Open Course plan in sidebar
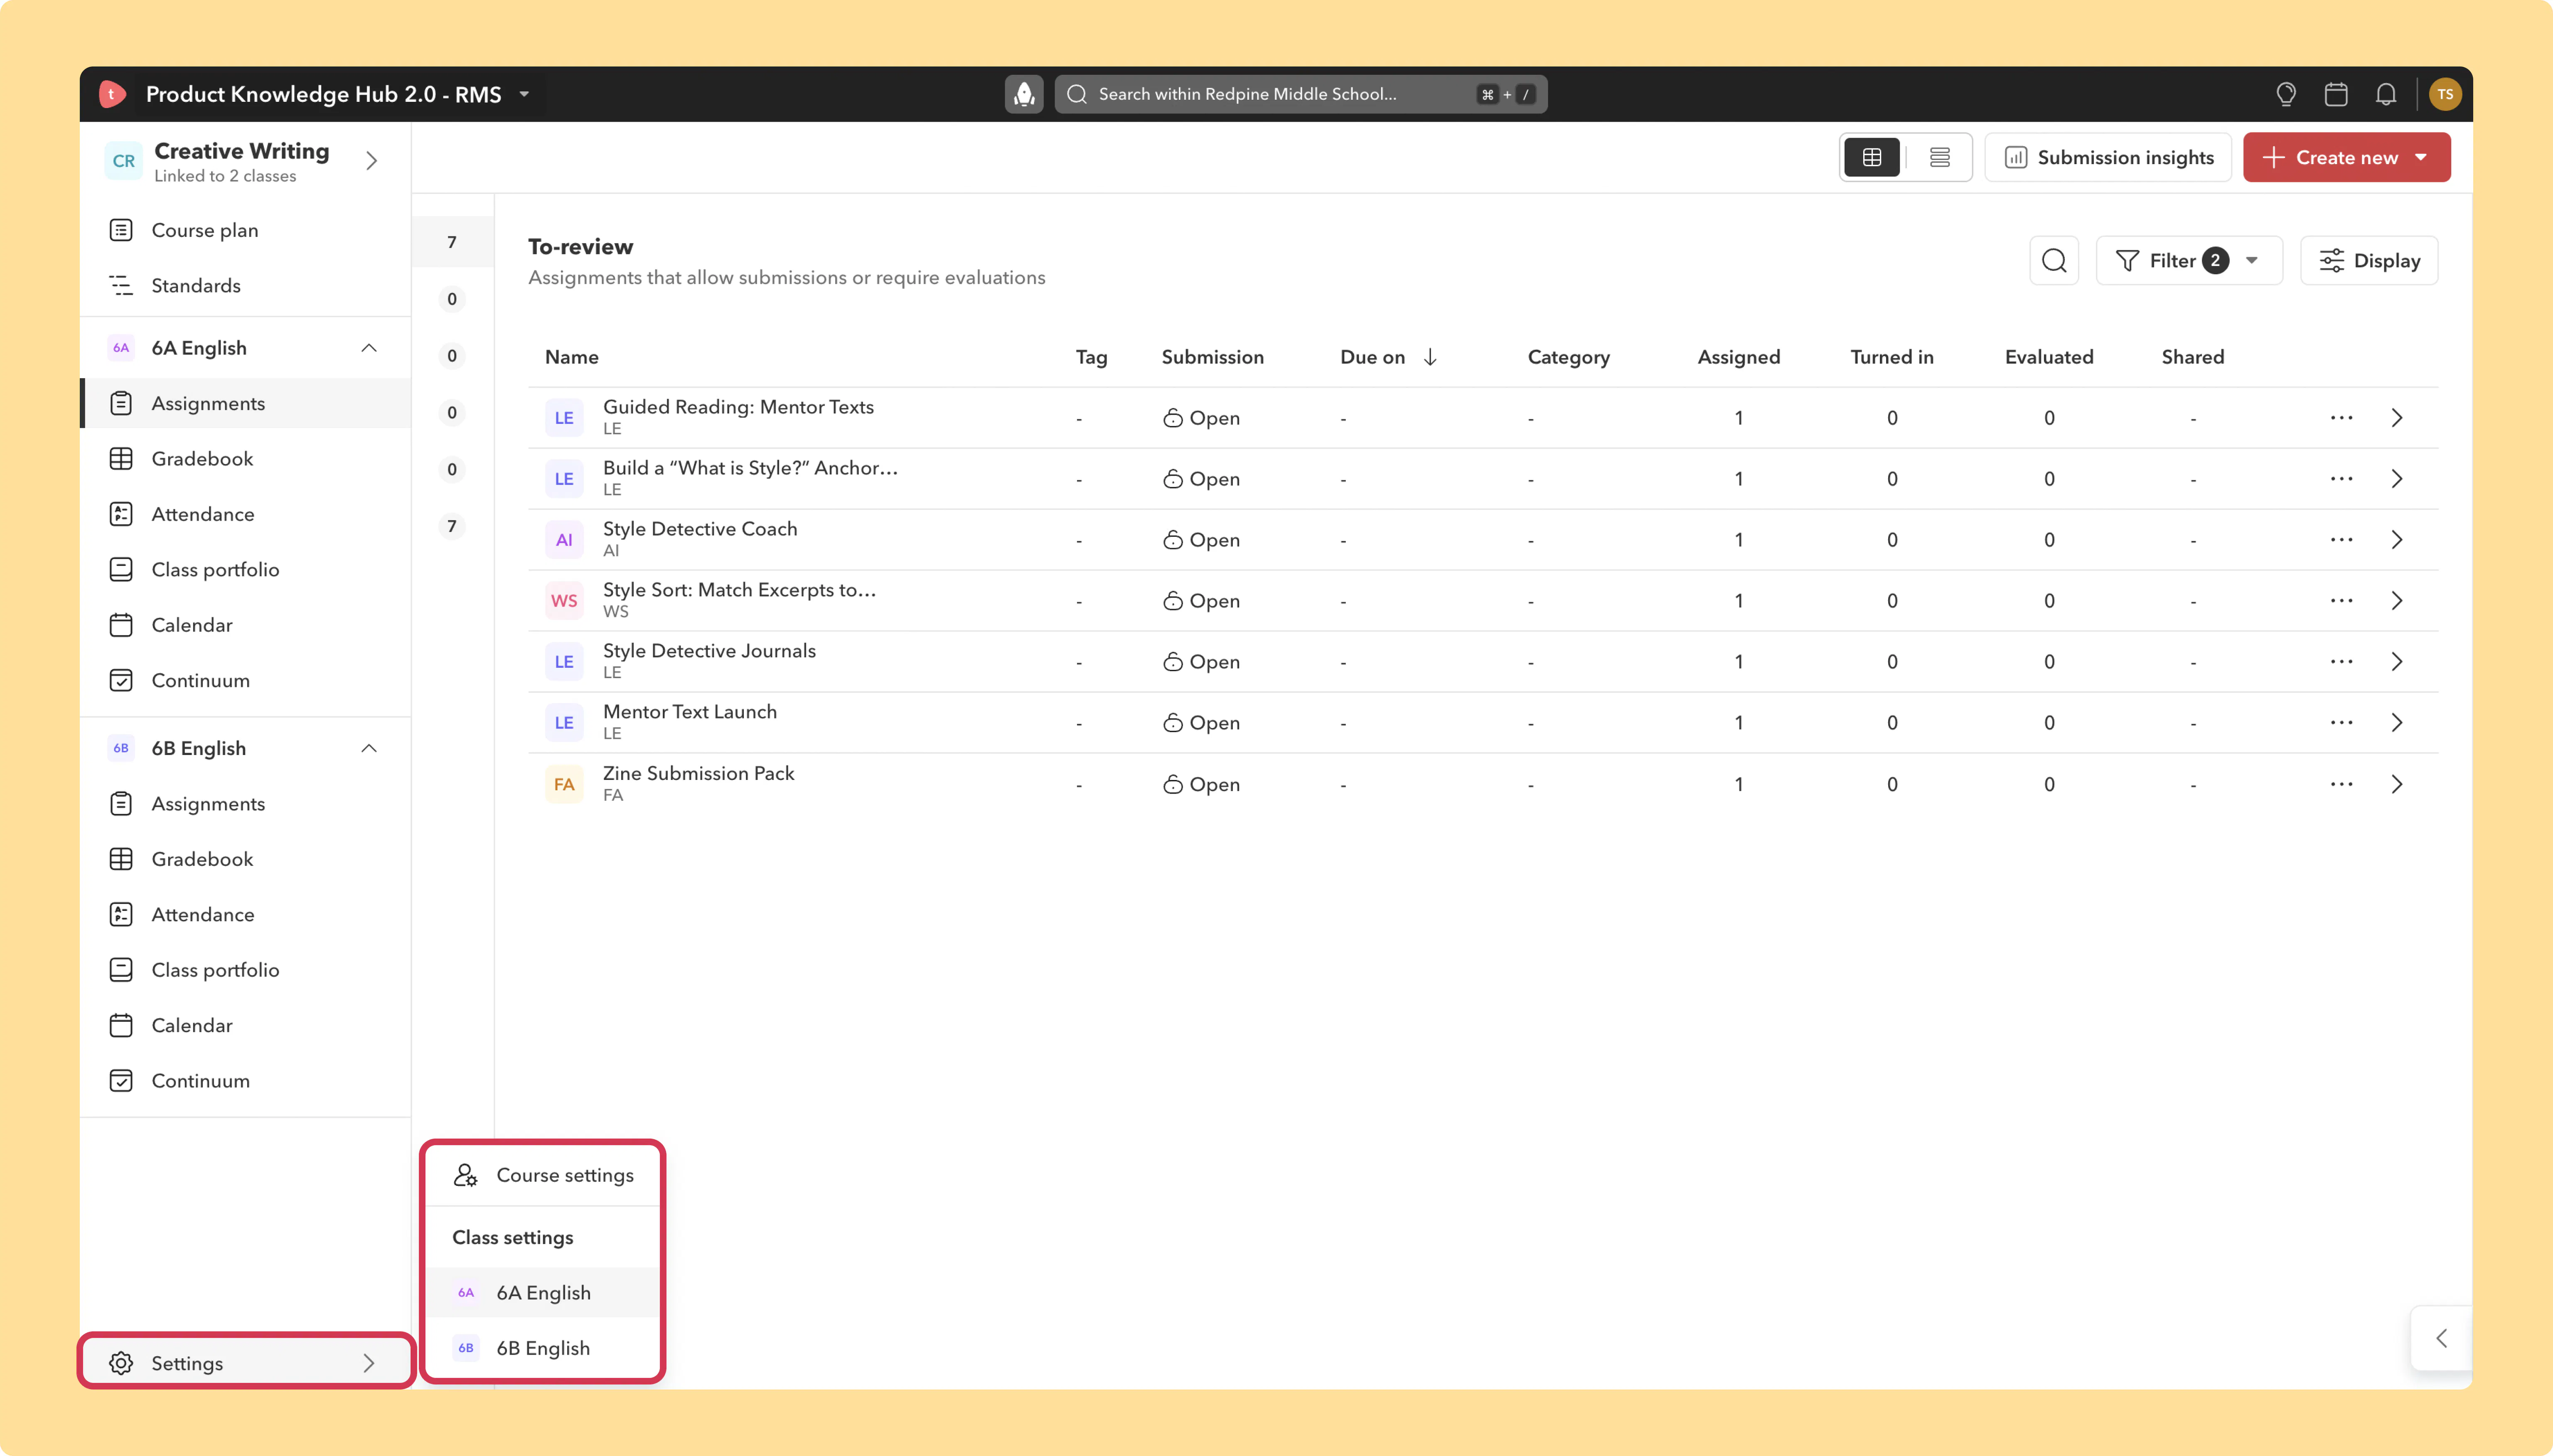Image resolution: width=2553 pixels, height=1456 pixels. pyautogui.click(x=246, y=230)
